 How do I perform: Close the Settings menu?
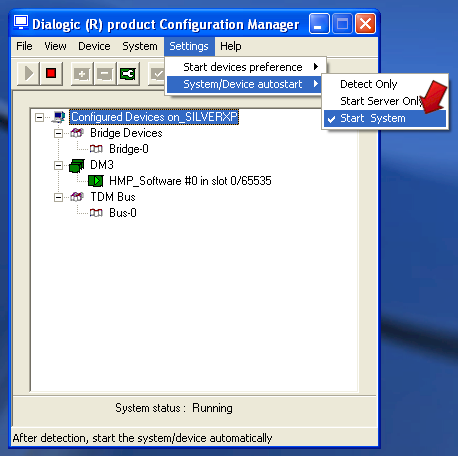[189, 46]
